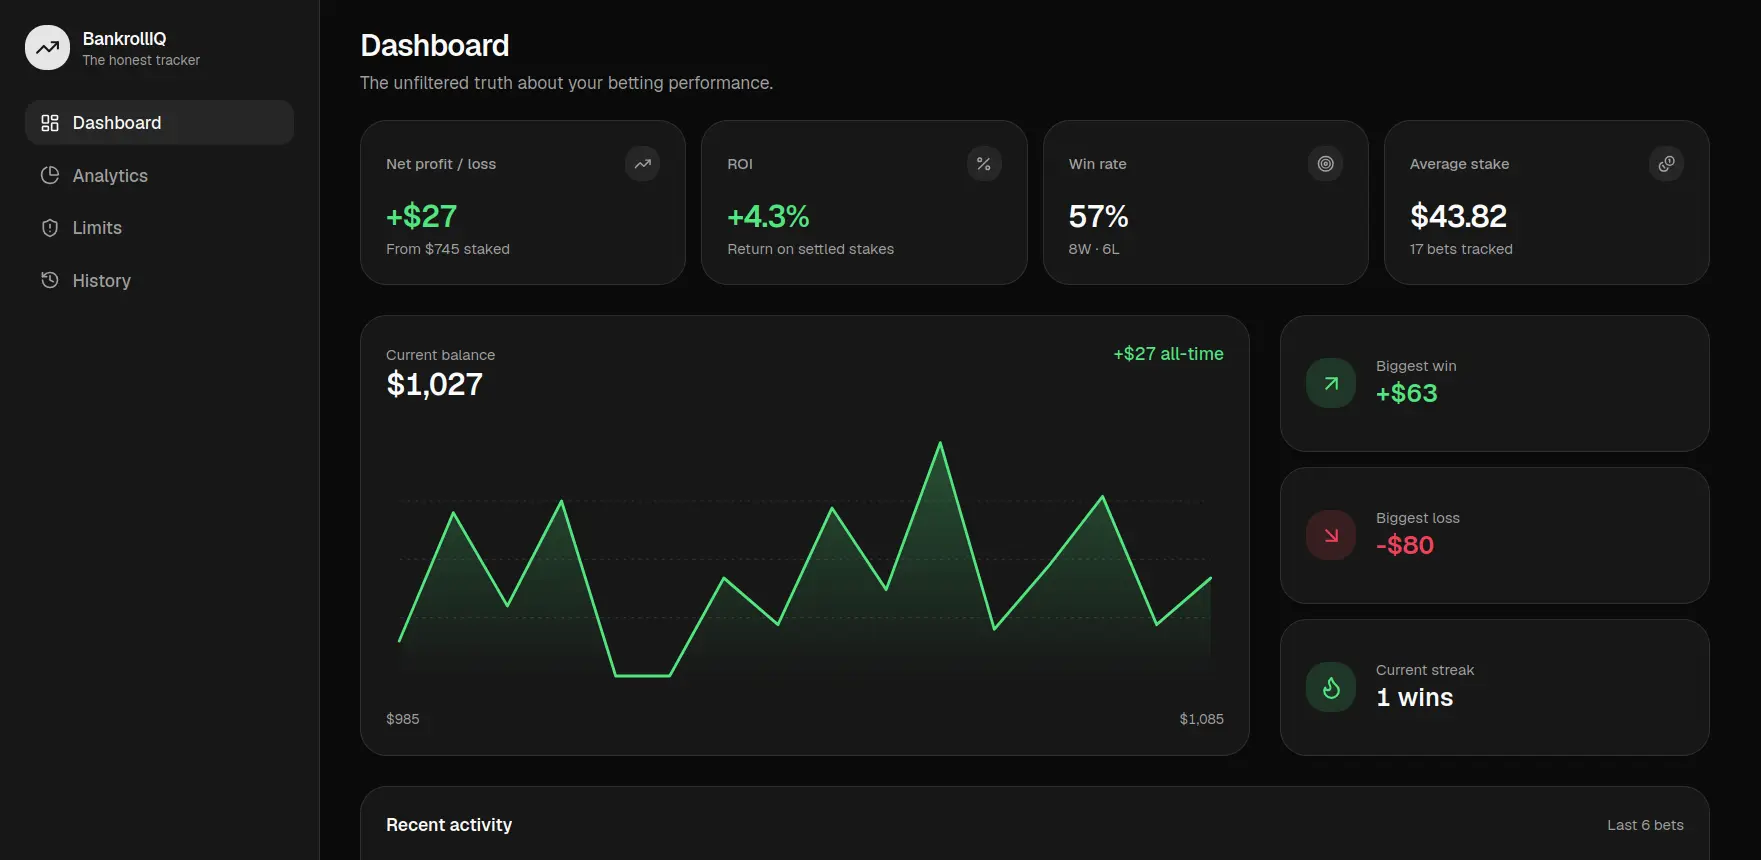Open the Dashboard sidebar item
The image size is (1761, 860).
pos(159,123)
